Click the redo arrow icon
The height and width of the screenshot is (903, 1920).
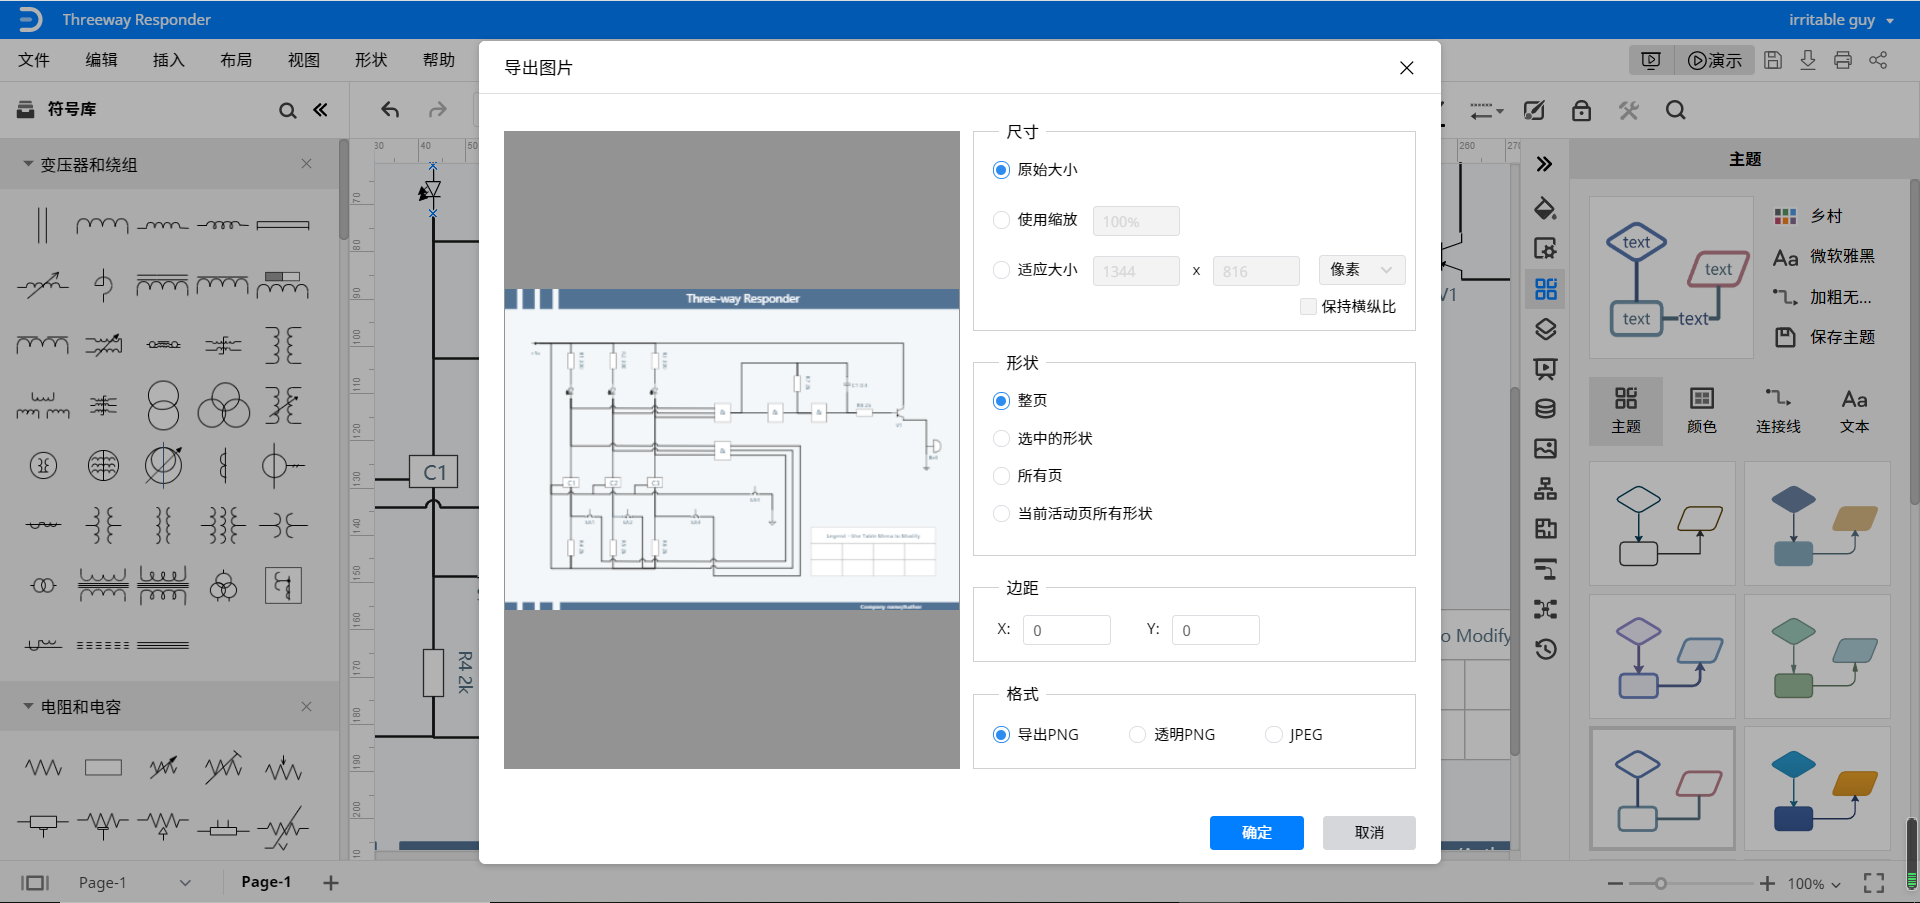point(438,110)
